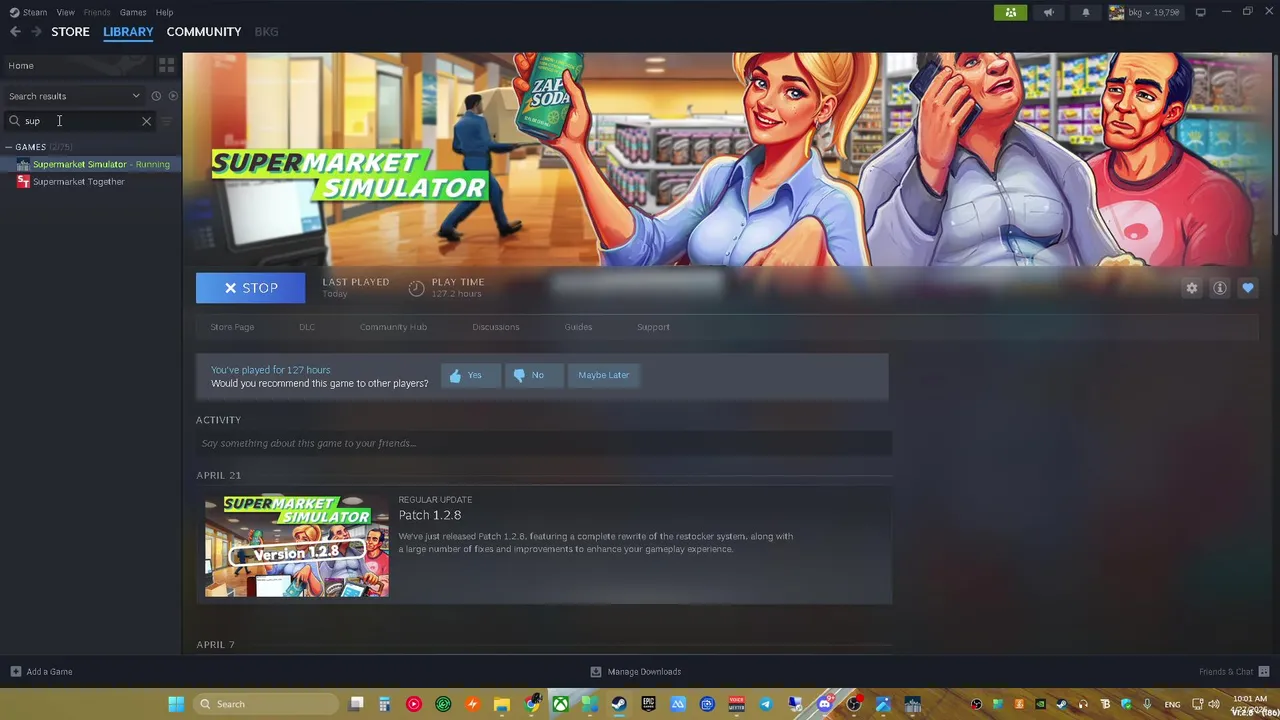The height and width of the screenshot is (720, 1280).
Task: Open the announcements megaphone icon
Action: coord(1048,12)
